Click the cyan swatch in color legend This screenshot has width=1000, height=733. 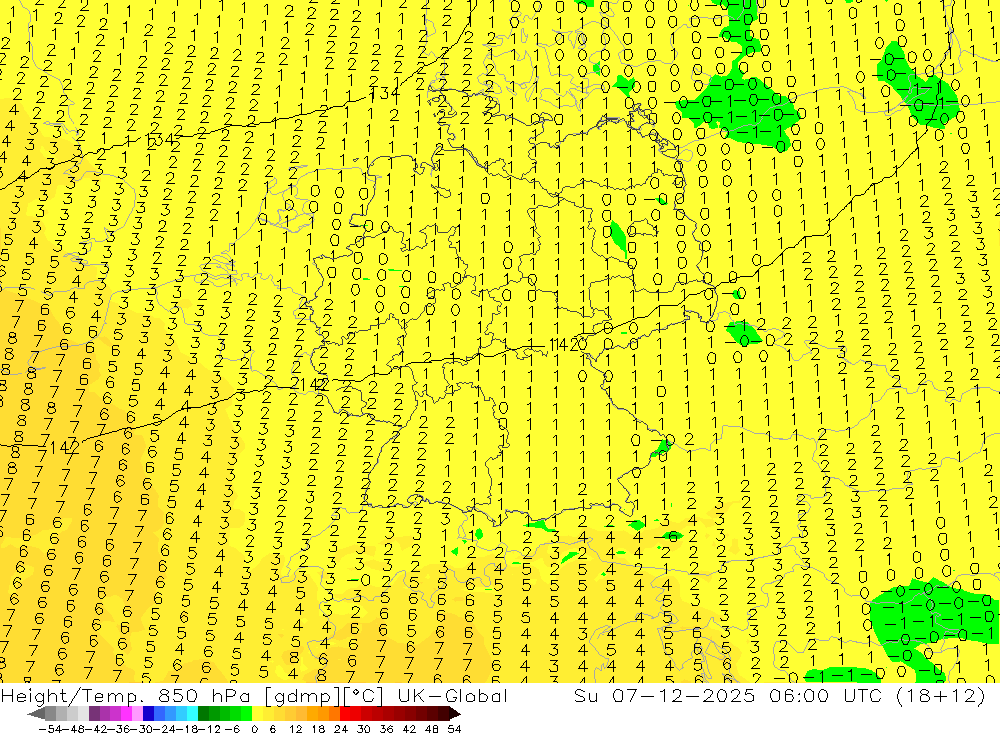coord(192,714)
